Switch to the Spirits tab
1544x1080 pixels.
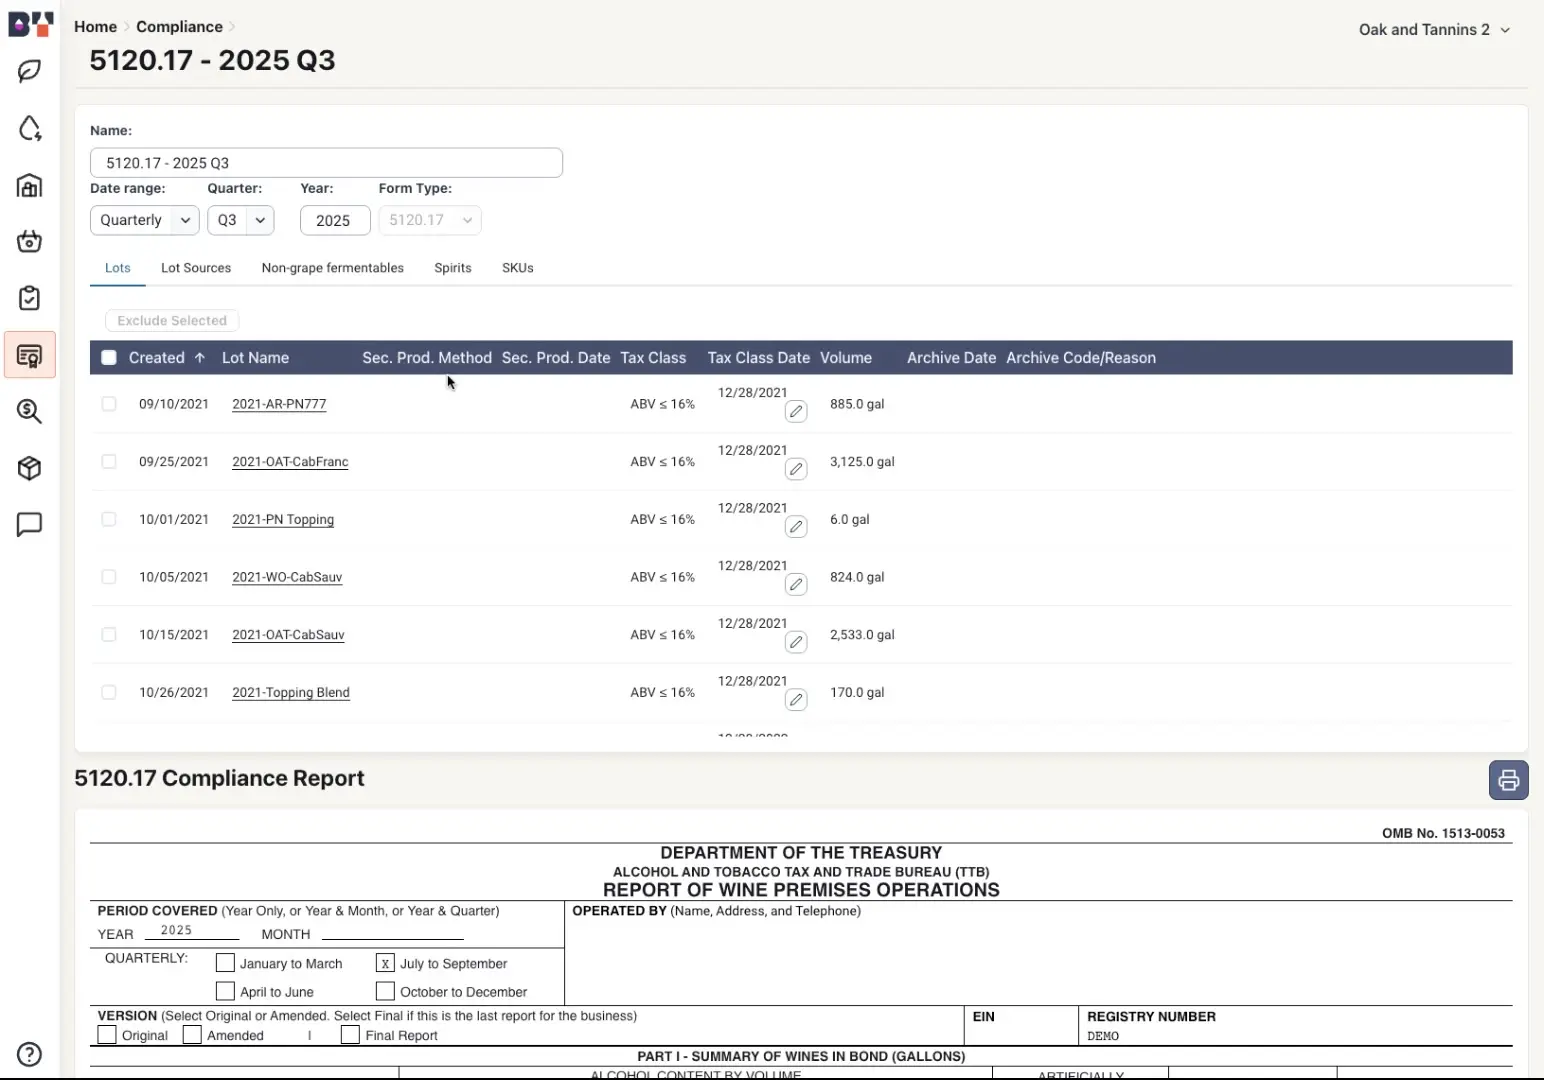click(x=453, y=268)
